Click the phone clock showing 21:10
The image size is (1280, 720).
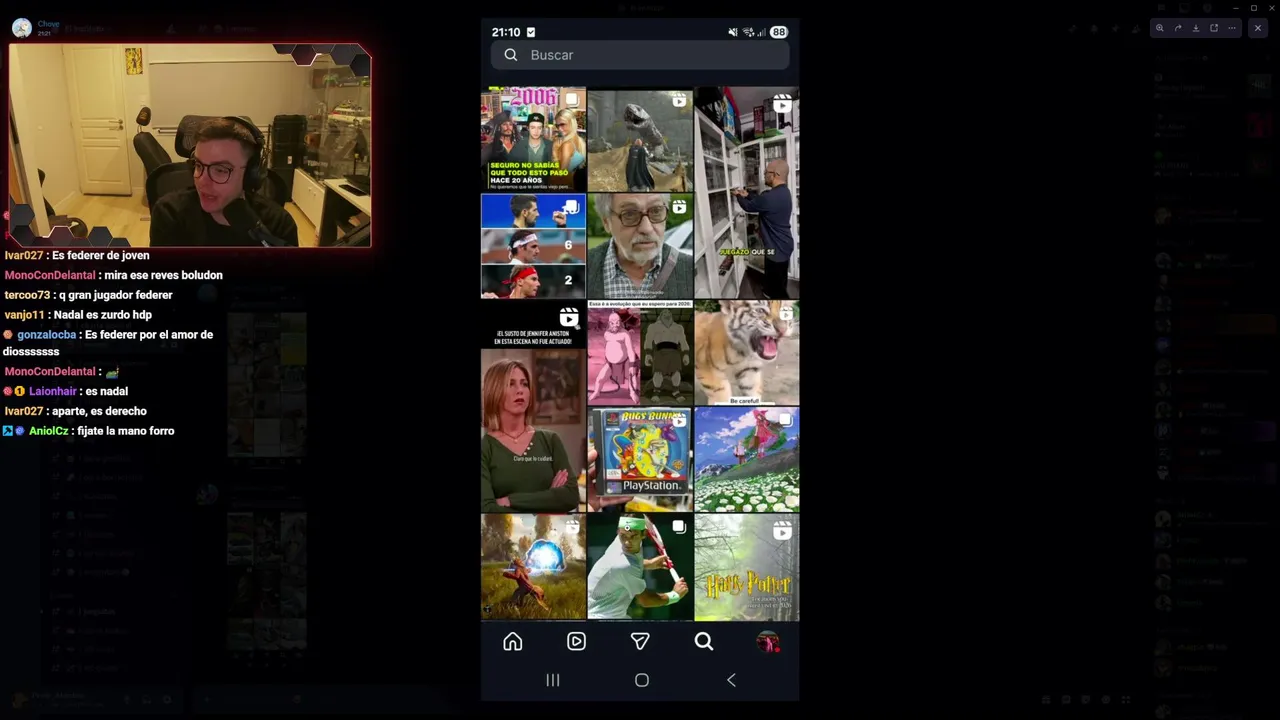506,32
